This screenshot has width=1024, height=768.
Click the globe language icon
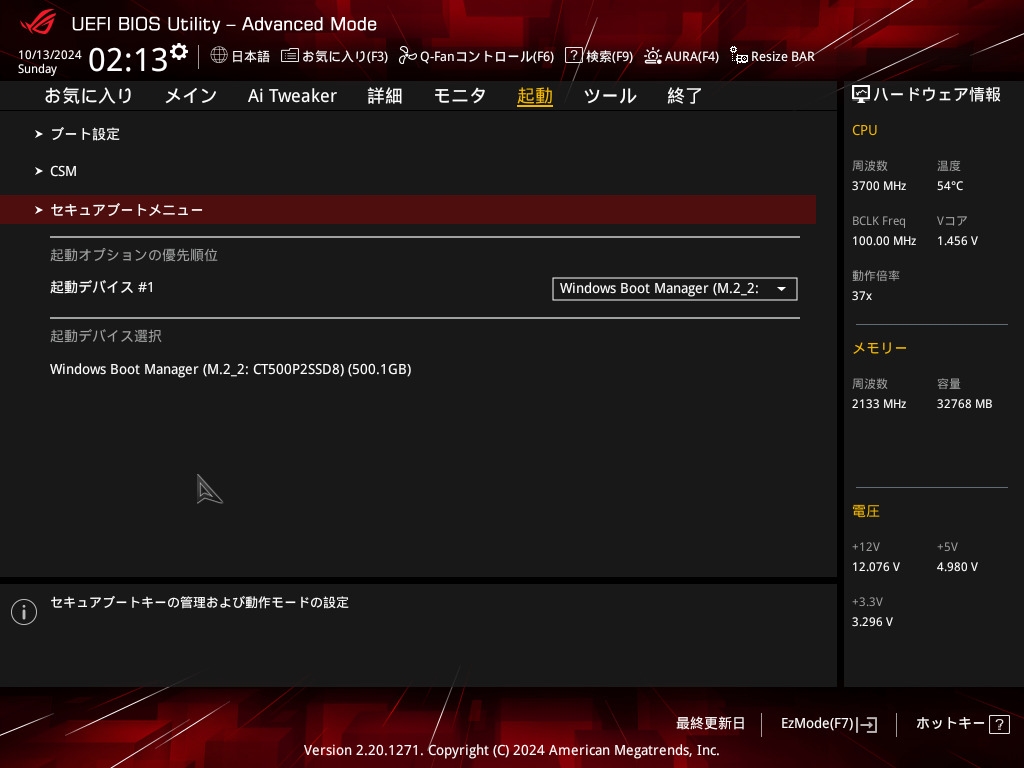click(x=219, y=55)
